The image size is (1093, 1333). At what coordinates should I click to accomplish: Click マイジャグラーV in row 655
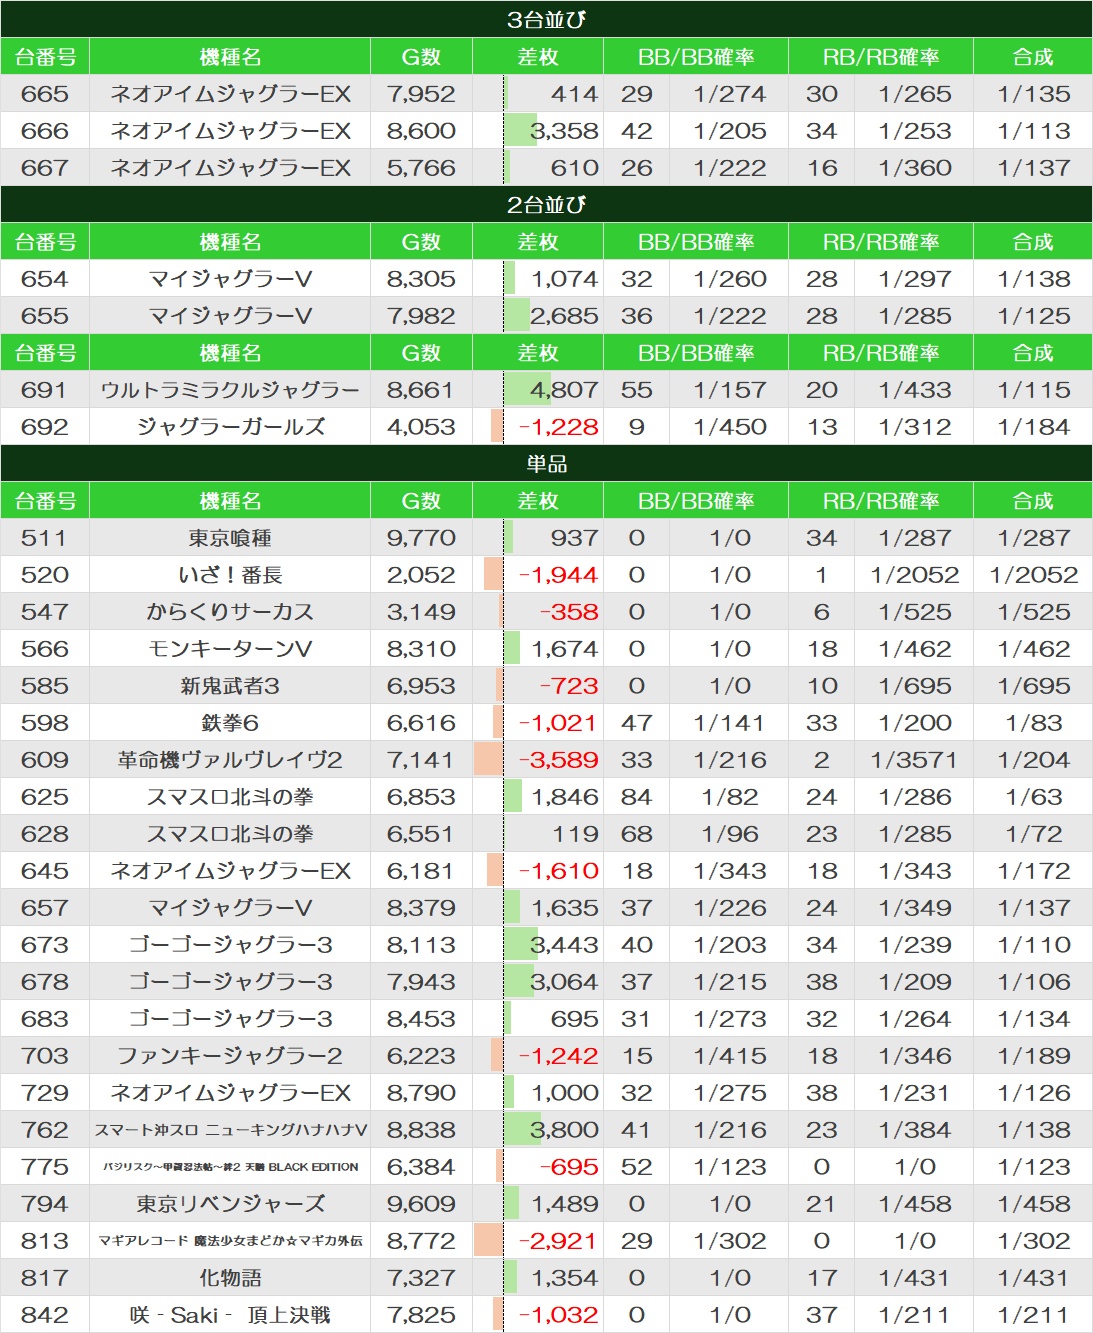pyautogui.click(x=230, y=316)
